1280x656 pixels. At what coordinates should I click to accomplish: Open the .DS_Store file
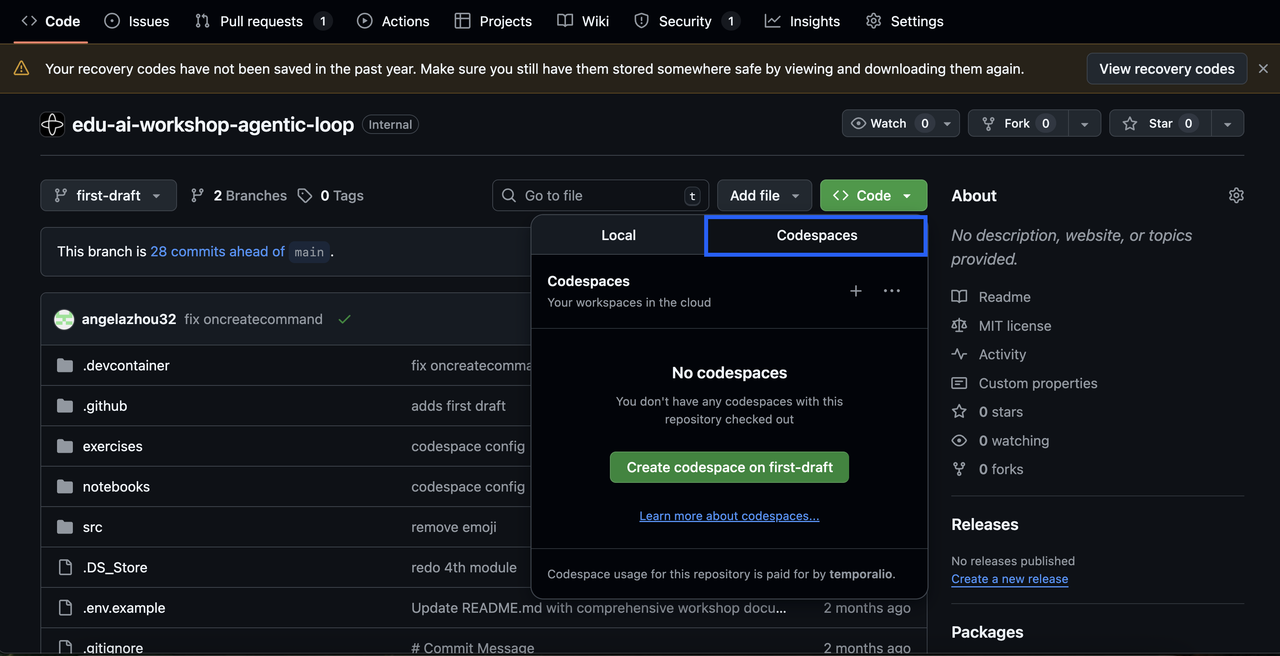(x=115, y=567)
